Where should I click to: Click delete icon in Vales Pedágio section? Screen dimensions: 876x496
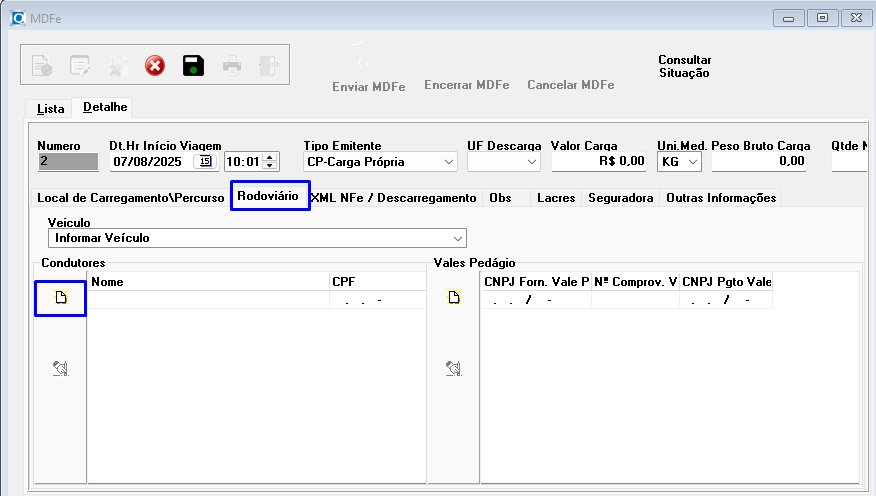[x=453, y=369]
